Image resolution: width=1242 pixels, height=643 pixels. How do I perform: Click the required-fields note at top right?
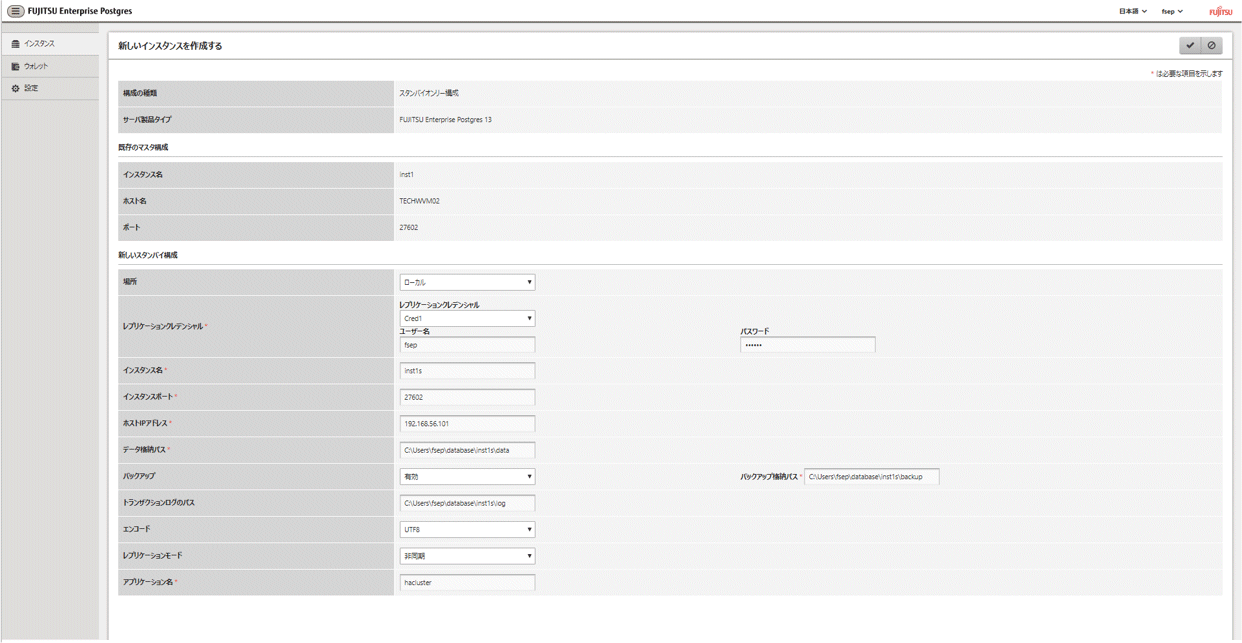tap(1186, 74)
